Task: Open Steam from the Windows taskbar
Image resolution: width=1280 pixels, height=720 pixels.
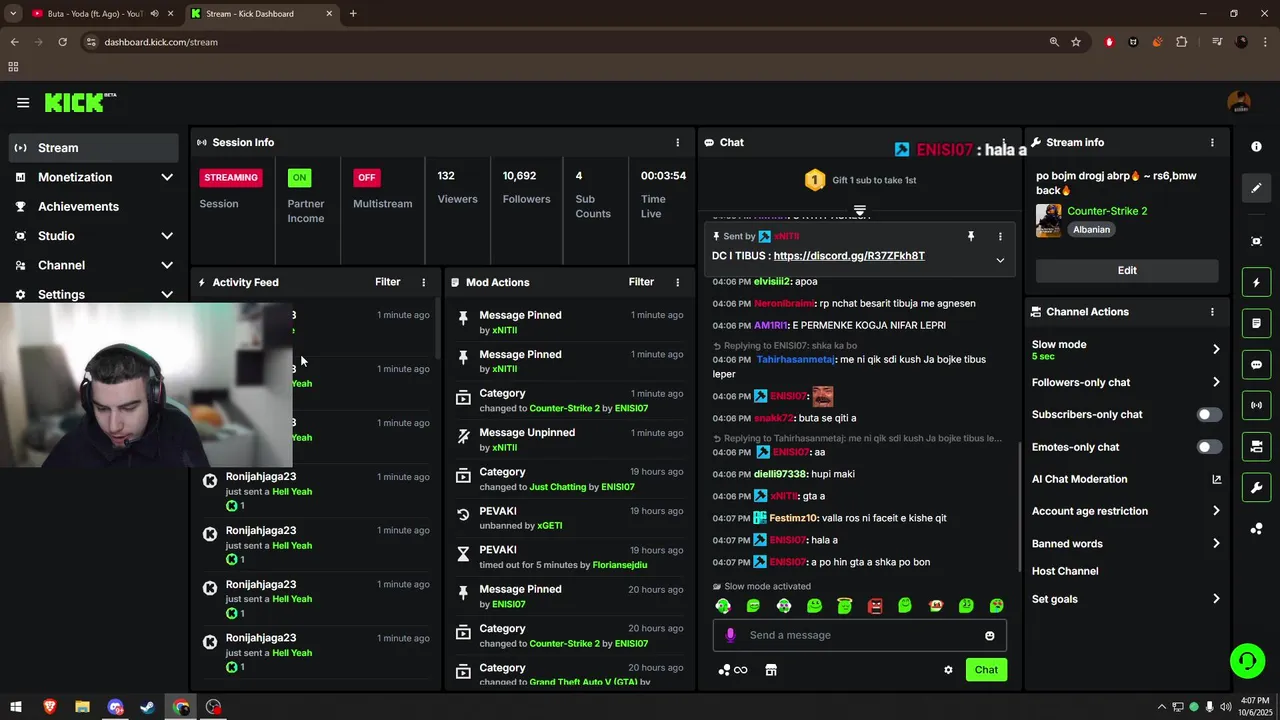Action: tap(148, 707)
